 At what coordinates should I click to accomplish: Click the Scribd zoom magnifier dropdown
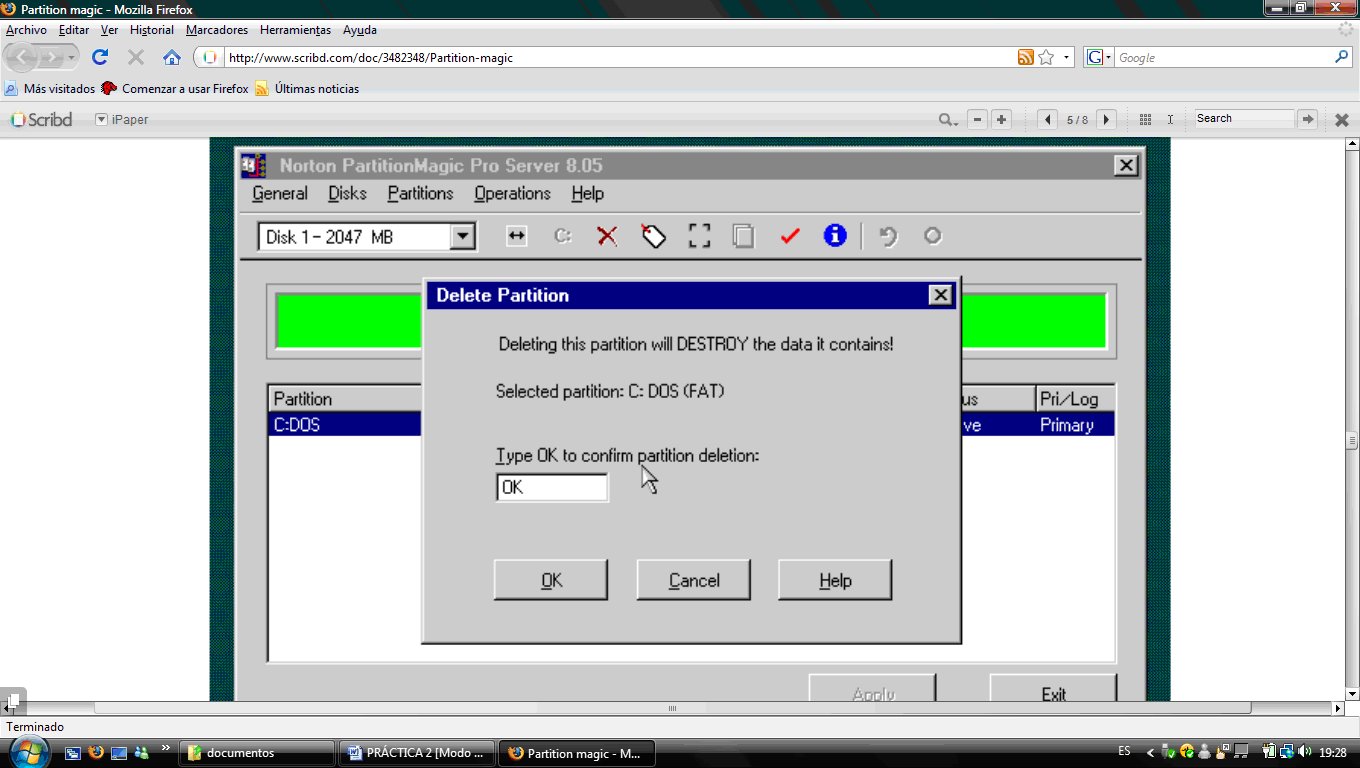click(948, 120)
